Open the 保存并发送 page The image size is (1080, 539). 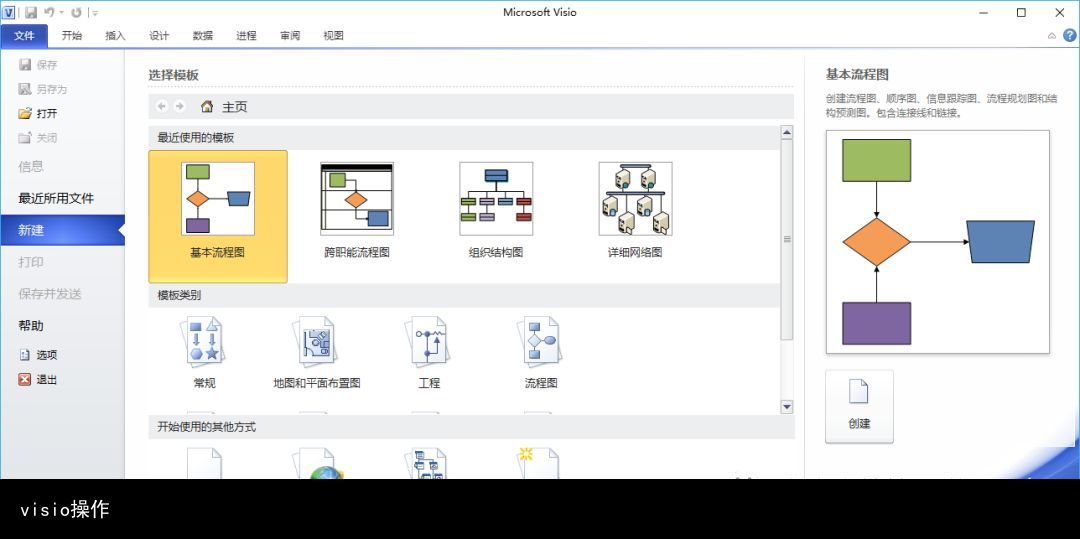(x=50, y=294)
